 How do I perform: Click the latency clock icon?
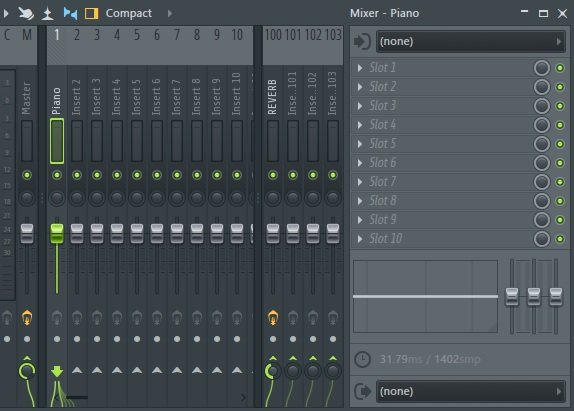[x=362, y=359]
